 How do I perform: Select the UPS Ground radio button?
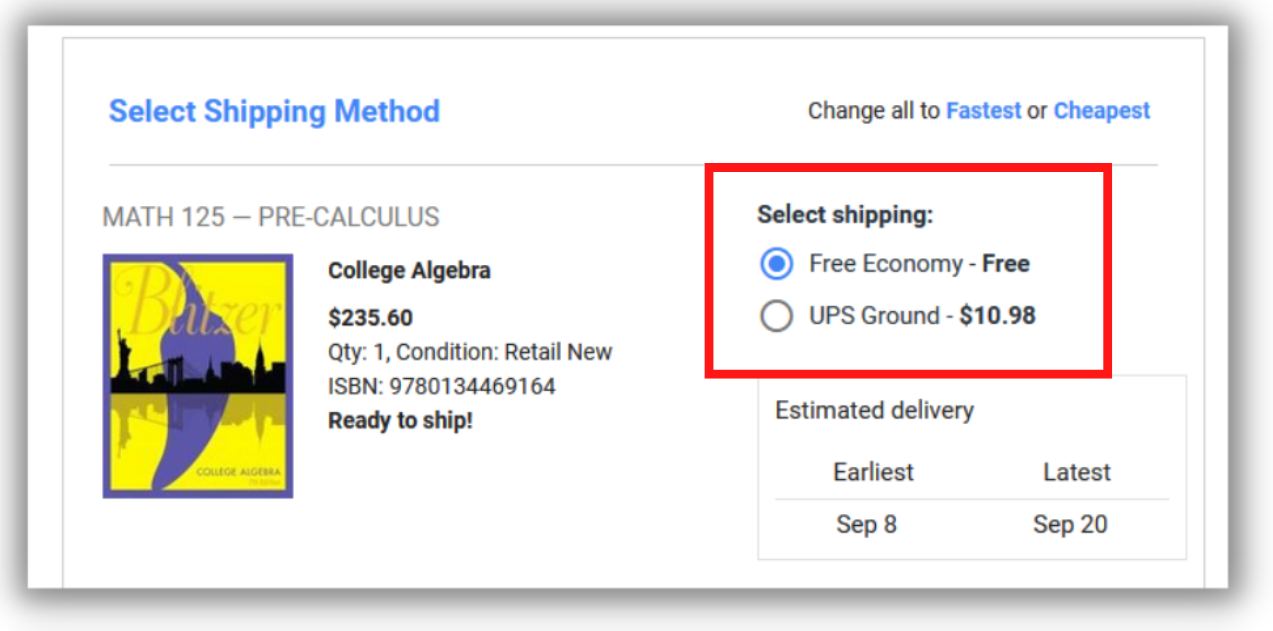[x=776, y=317]
